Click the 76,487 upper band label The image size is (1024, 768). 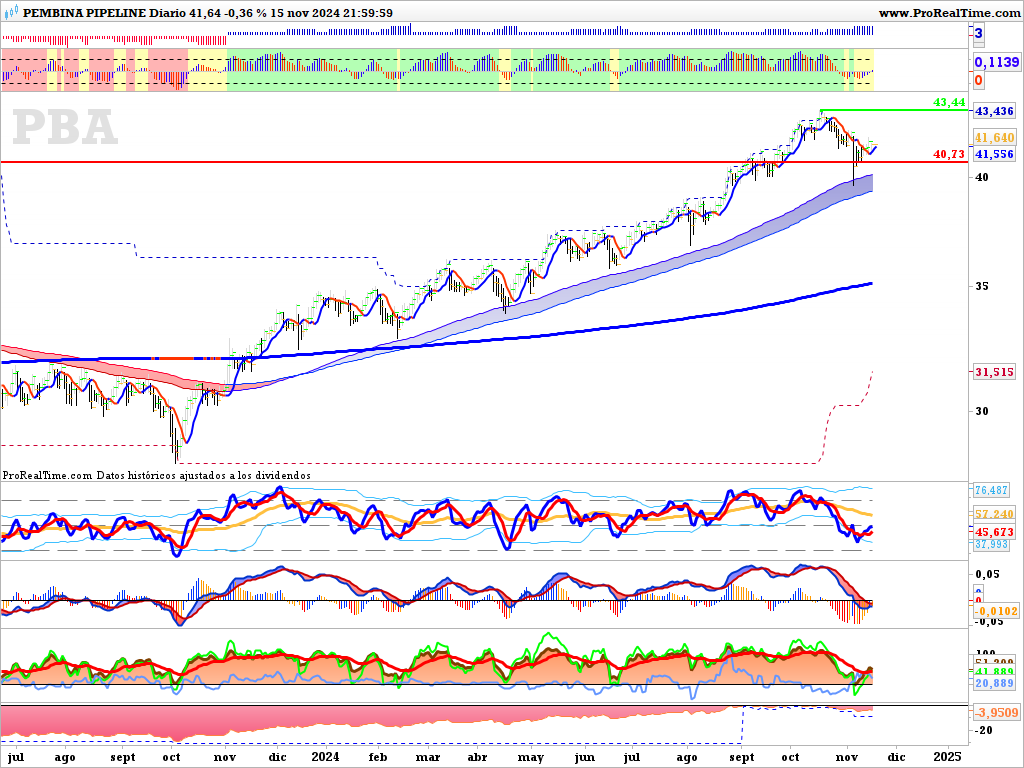991,490
